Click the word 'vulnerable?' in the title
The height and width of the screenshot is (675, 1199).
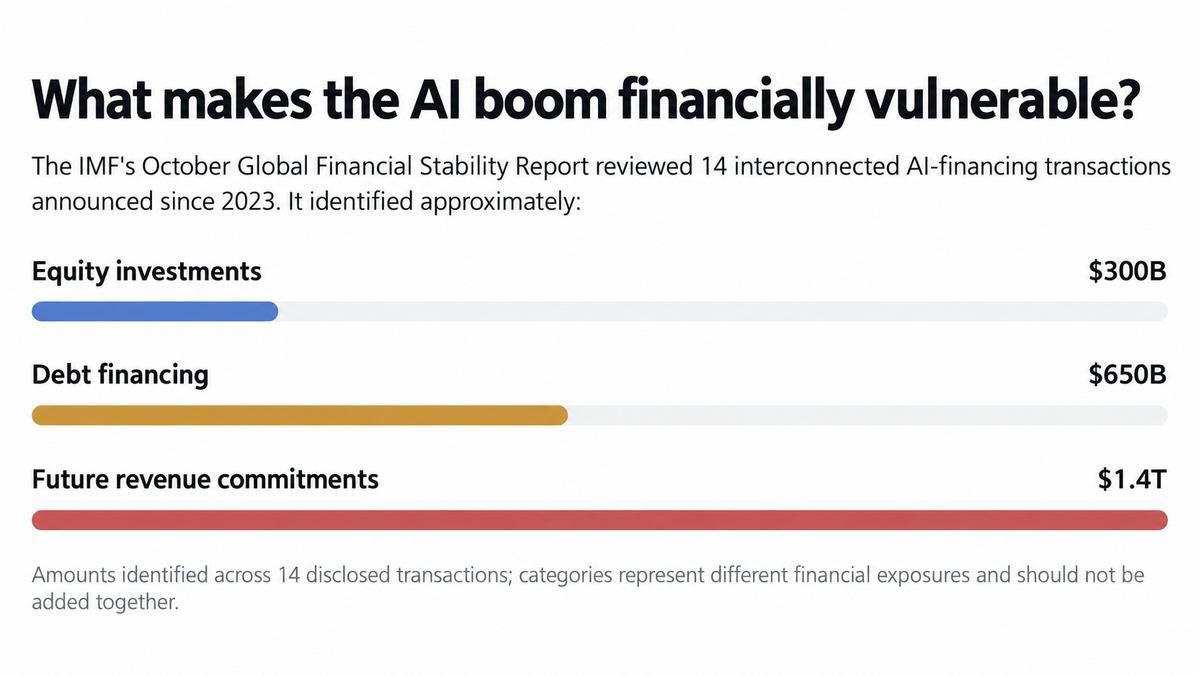[x=1002, y=101]
